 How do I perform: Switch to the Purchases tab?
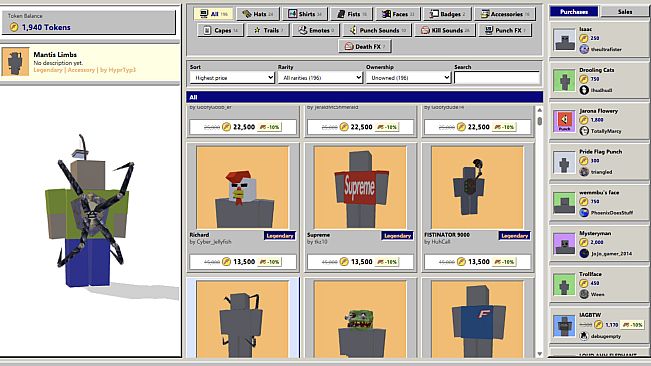pyautogui.click(x=574, y=12)
